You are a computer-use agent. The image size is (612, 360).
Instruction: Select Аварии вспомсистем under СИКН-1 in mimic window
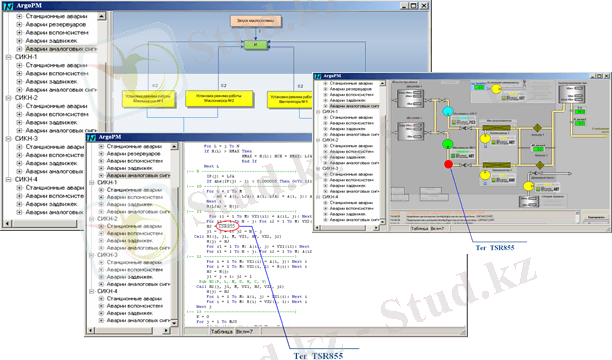tap(352, 123)
